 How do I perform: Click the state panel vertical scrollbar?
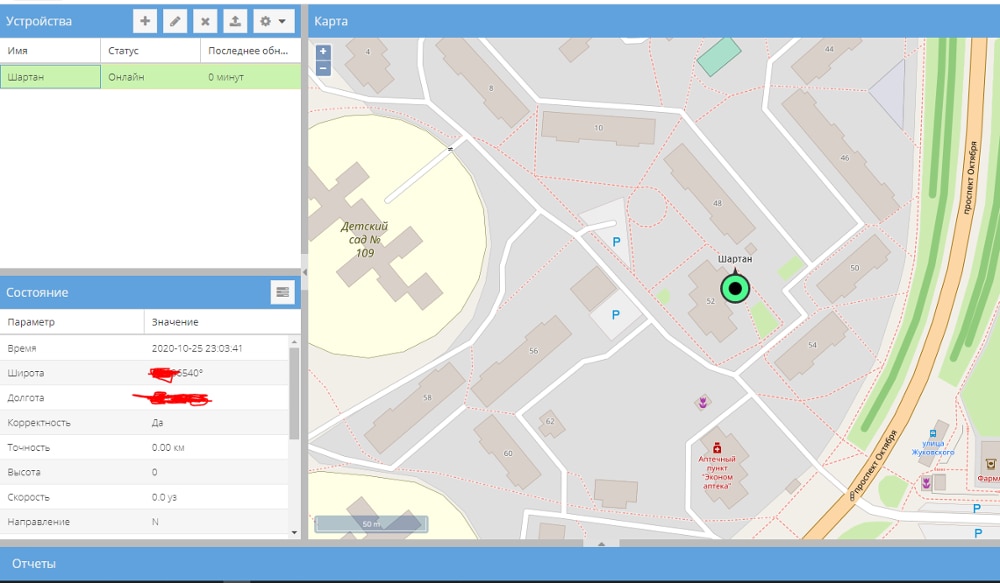pyautogui.click(x=294, y=395)
